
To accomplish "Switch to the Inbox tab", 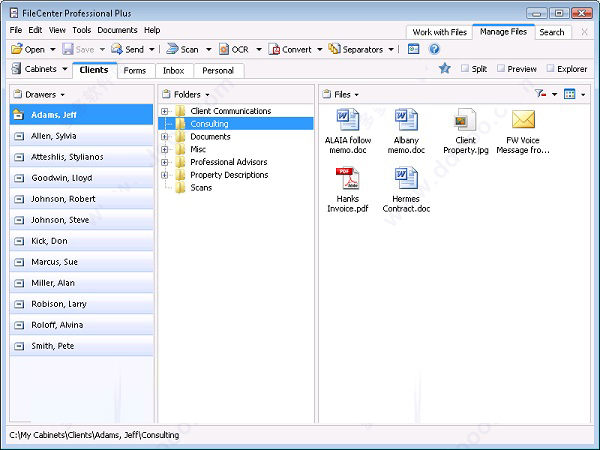I will pyautogui.click(x=173, y=71).
